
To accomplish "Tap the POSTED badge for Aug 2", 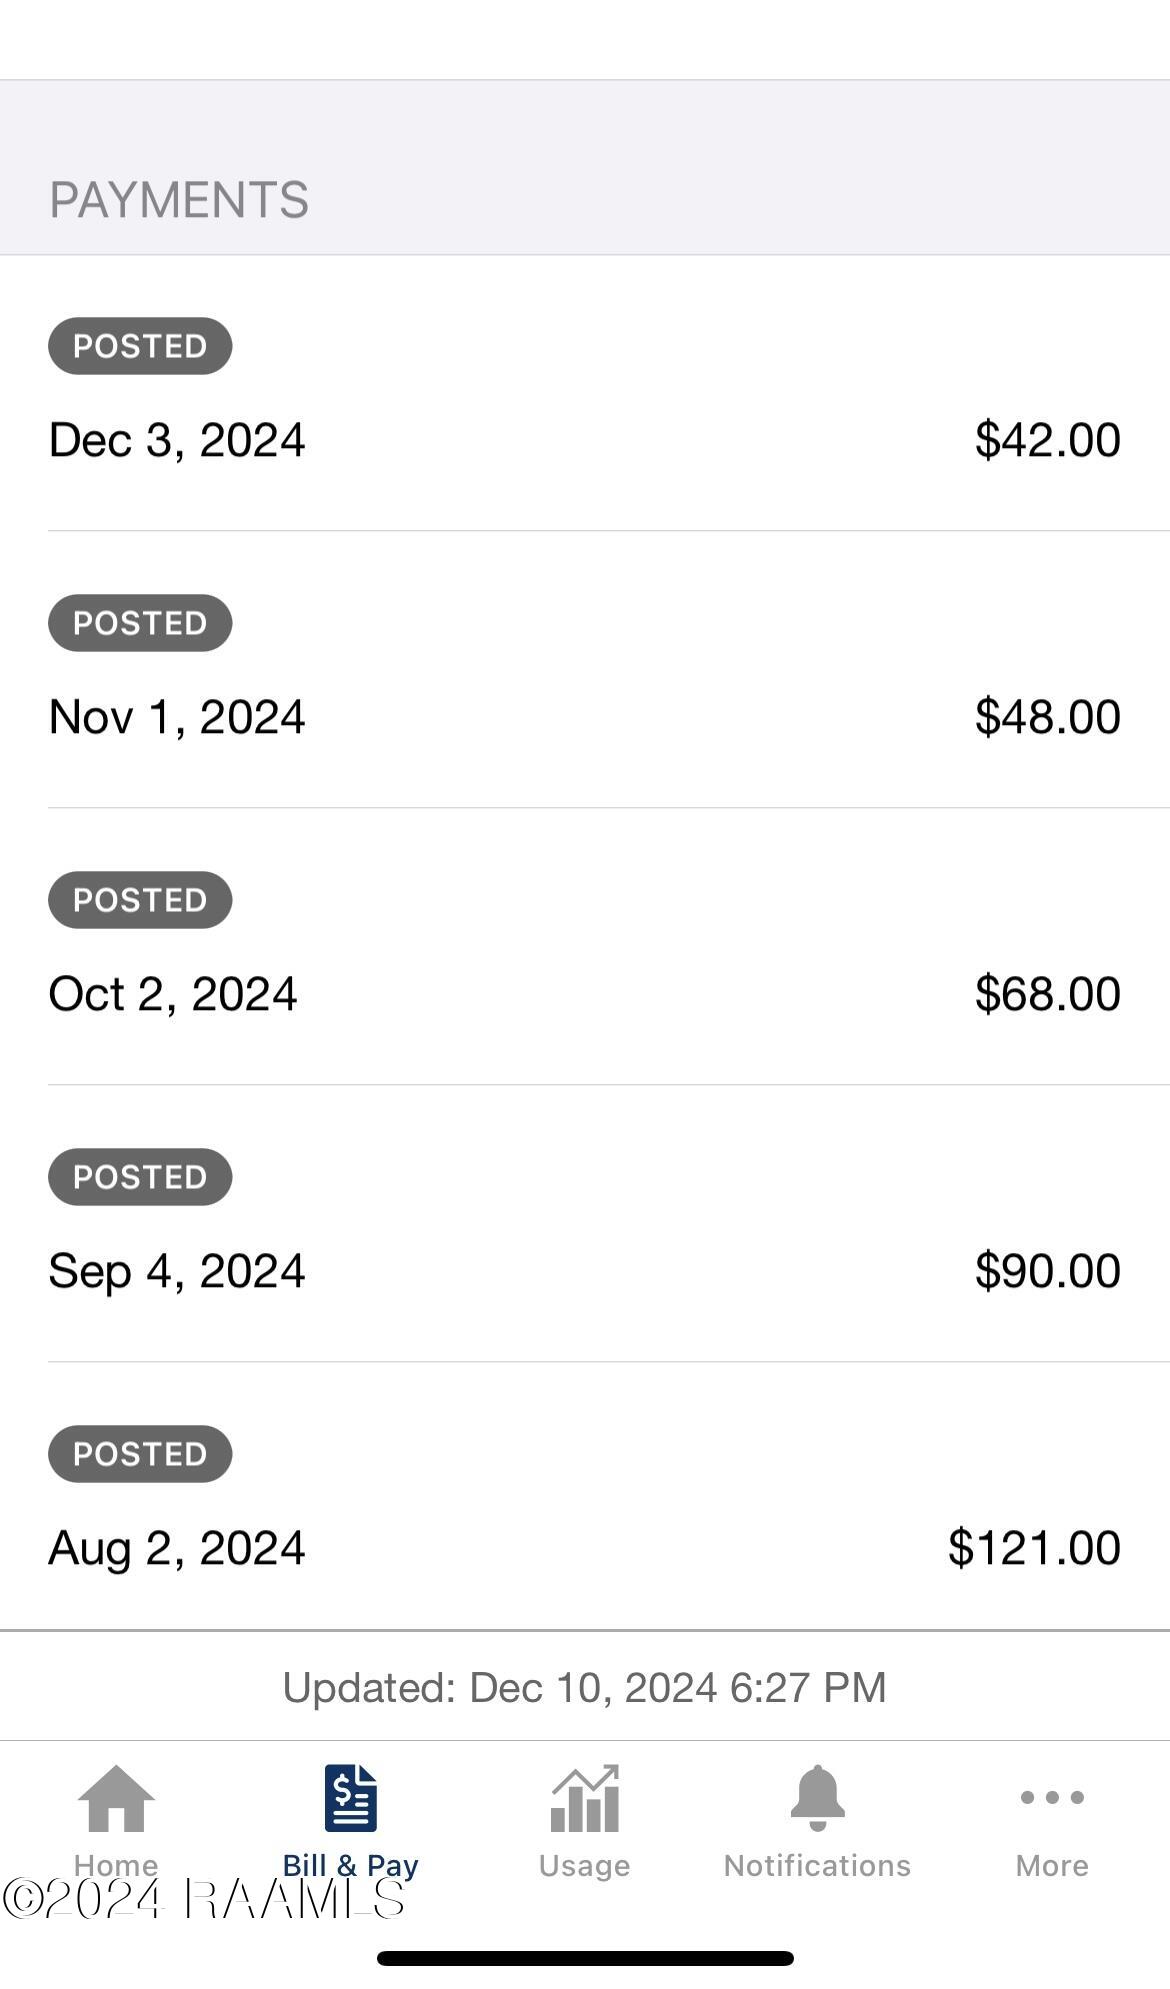I will point(140,1454).
